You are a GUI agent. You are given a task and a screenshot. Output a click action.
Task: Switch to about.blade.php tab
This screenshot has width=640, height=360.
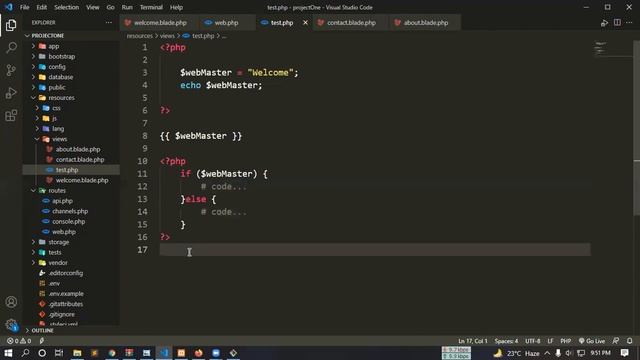(x=426, y=22)
